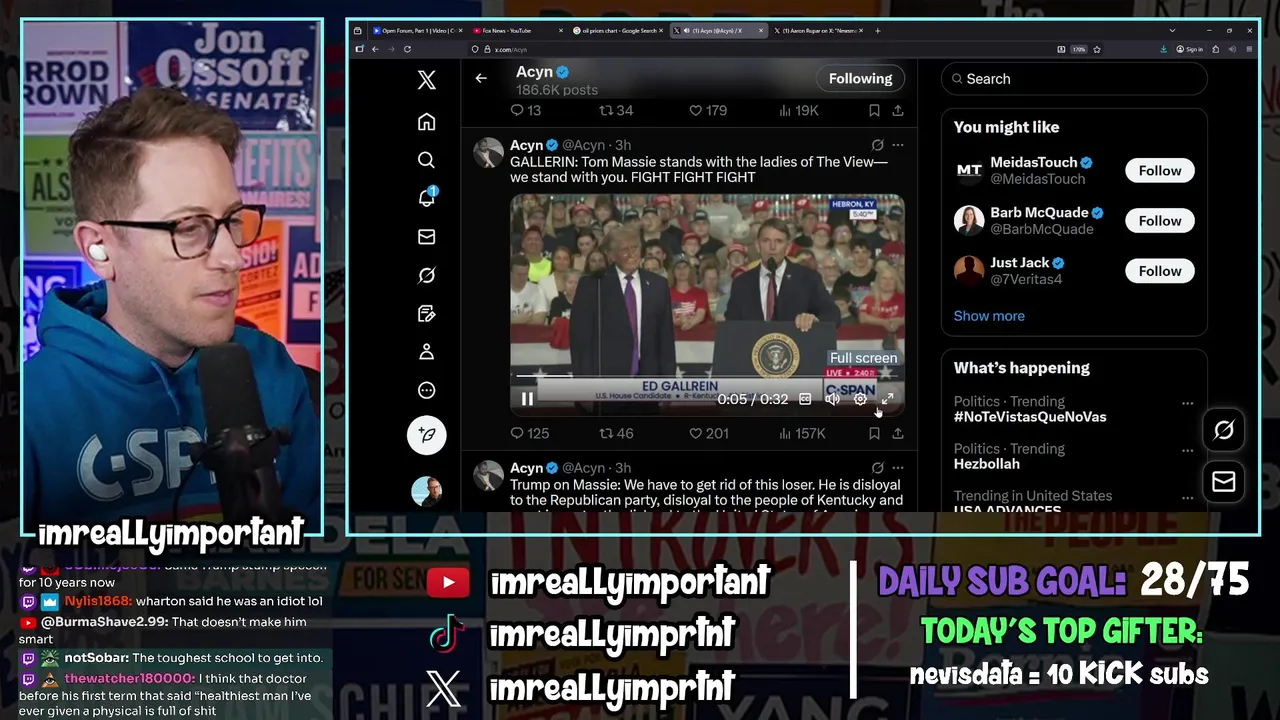Adjust the 170% zoom level indicator
The width and height of the screenshot is (1280, 720).
click(x=1079, y=49)
